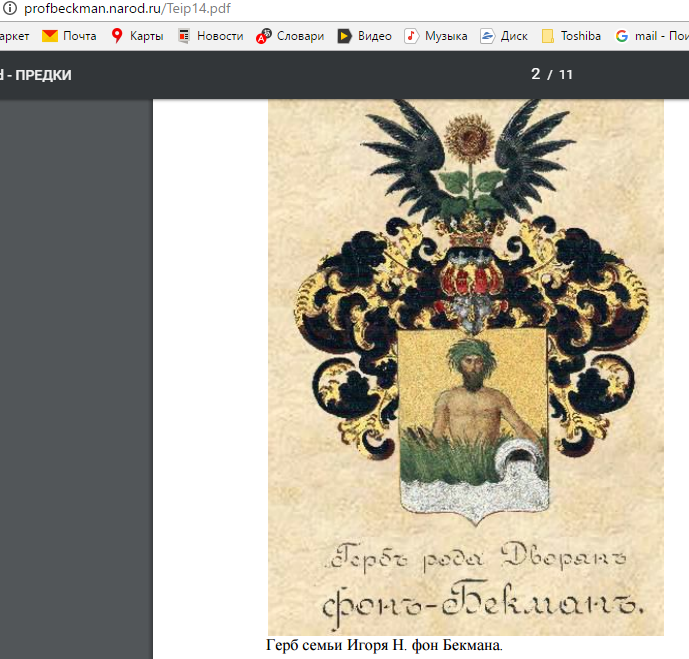This screenshot has width=689, height=659.
Task: Open the Диск bookmark label
Action: [514, 36]
